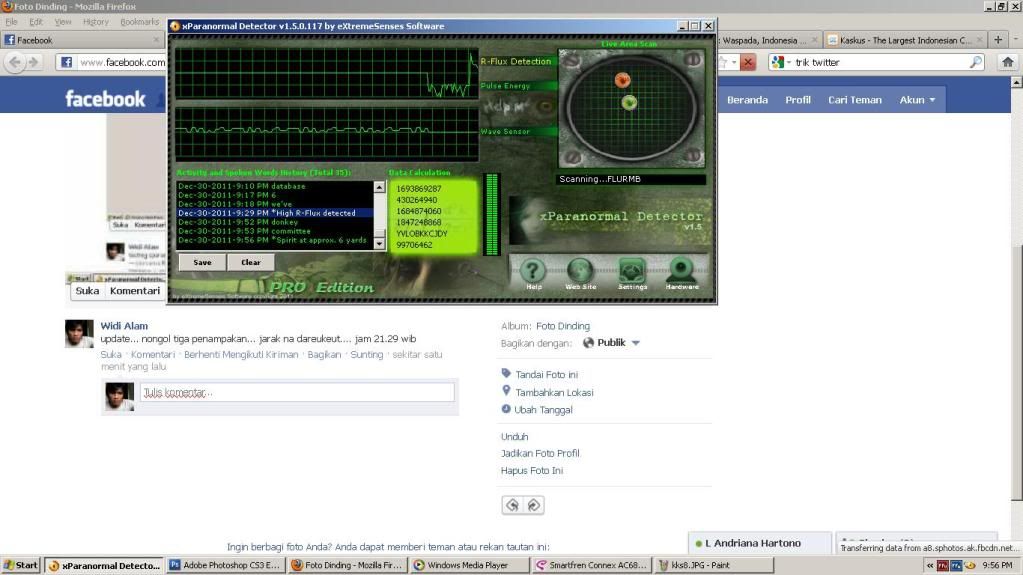Open the File menu in Firefox
This screenshot has width=1023, height=575.
pos(11,22)
